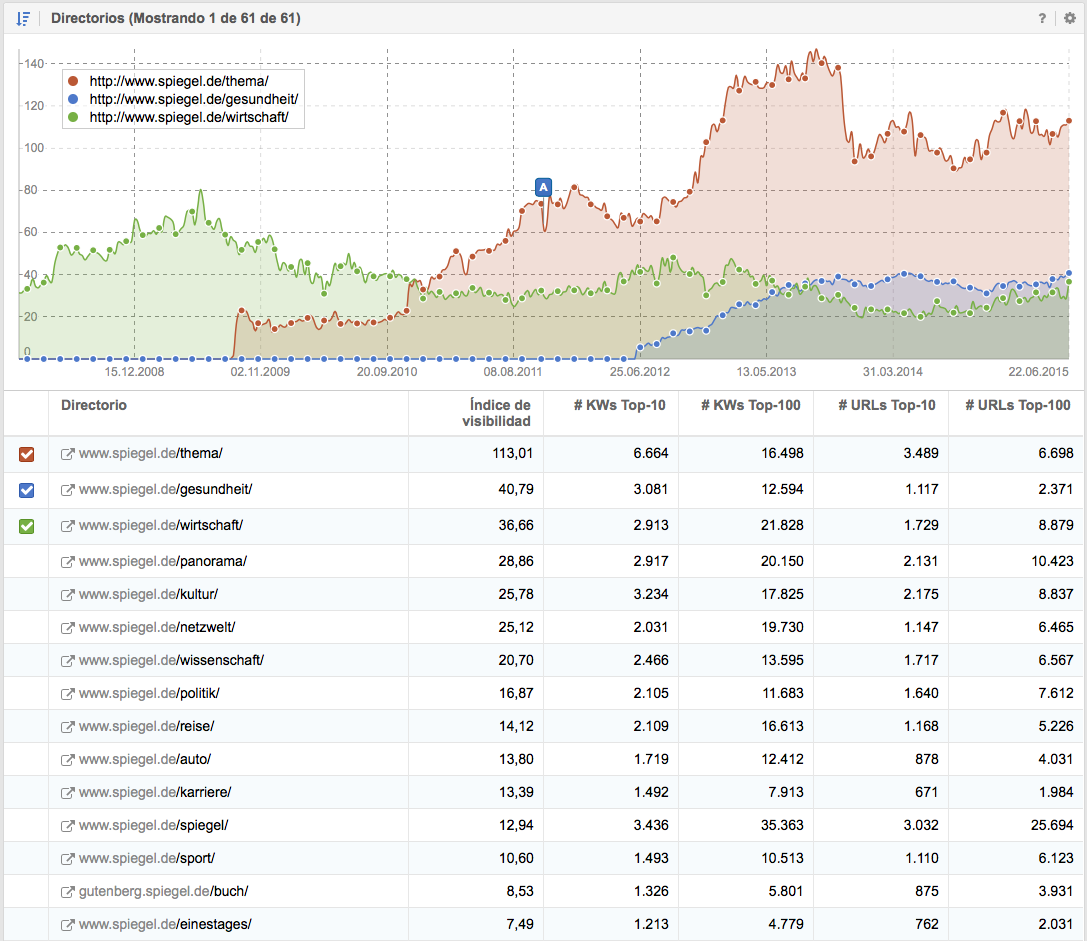The height and width of the screenshot is (941, 1087).
Task: Uncheck the red /thema/ checkbox
Action: (27, 454)
